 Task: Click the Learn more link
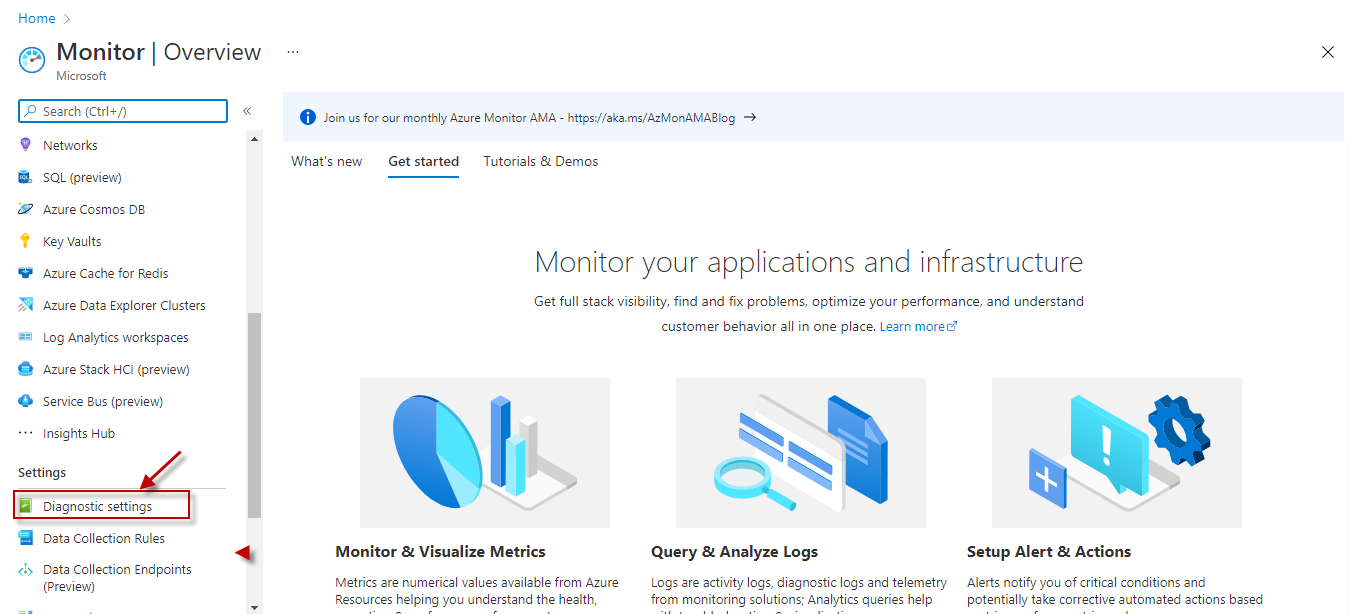point(918,326)
